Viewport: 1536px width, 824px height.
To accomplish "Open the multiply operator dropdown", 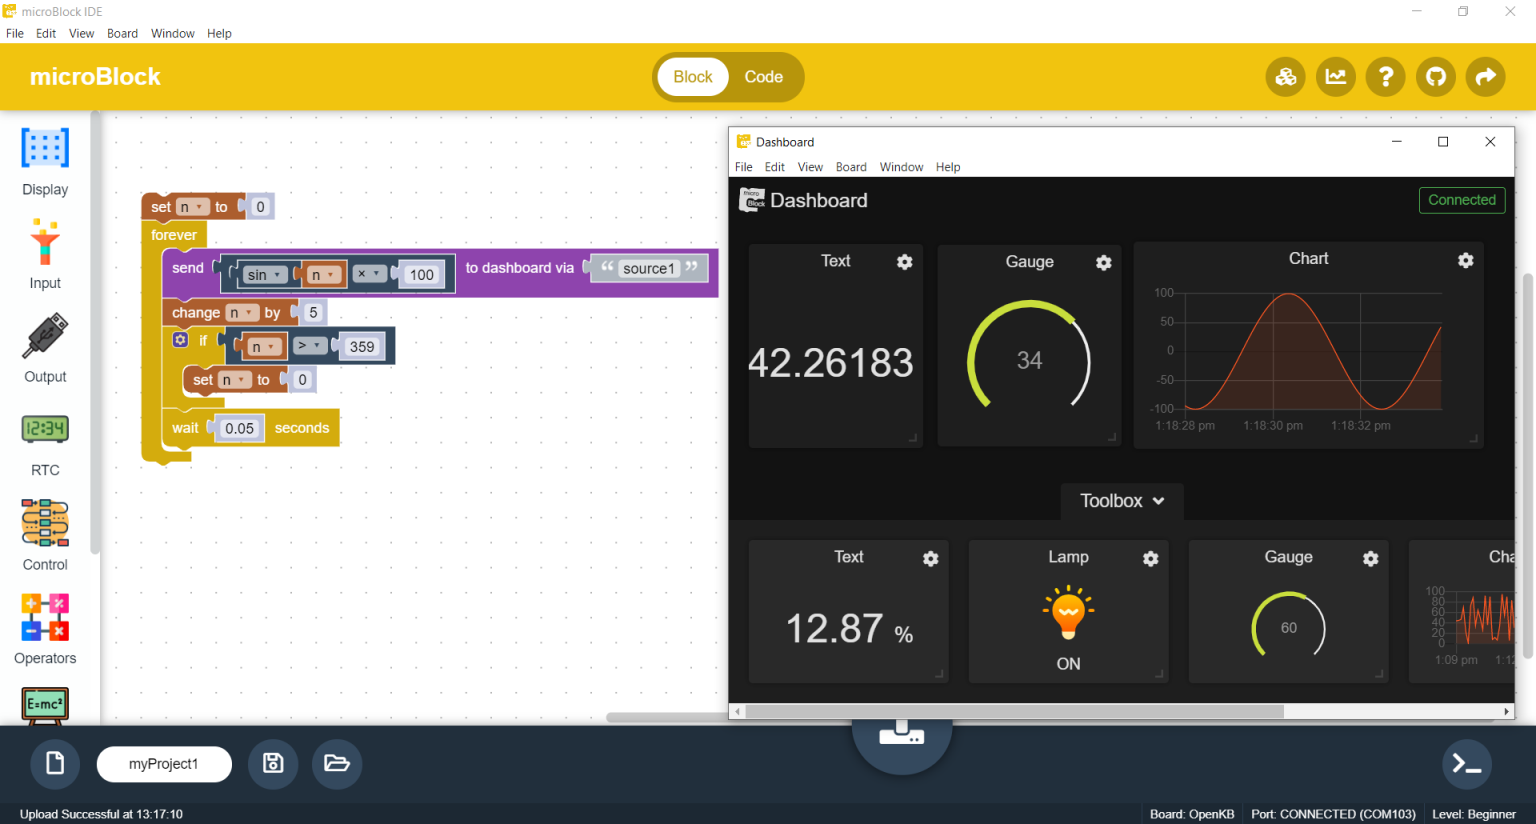I will tap(369, 274).
